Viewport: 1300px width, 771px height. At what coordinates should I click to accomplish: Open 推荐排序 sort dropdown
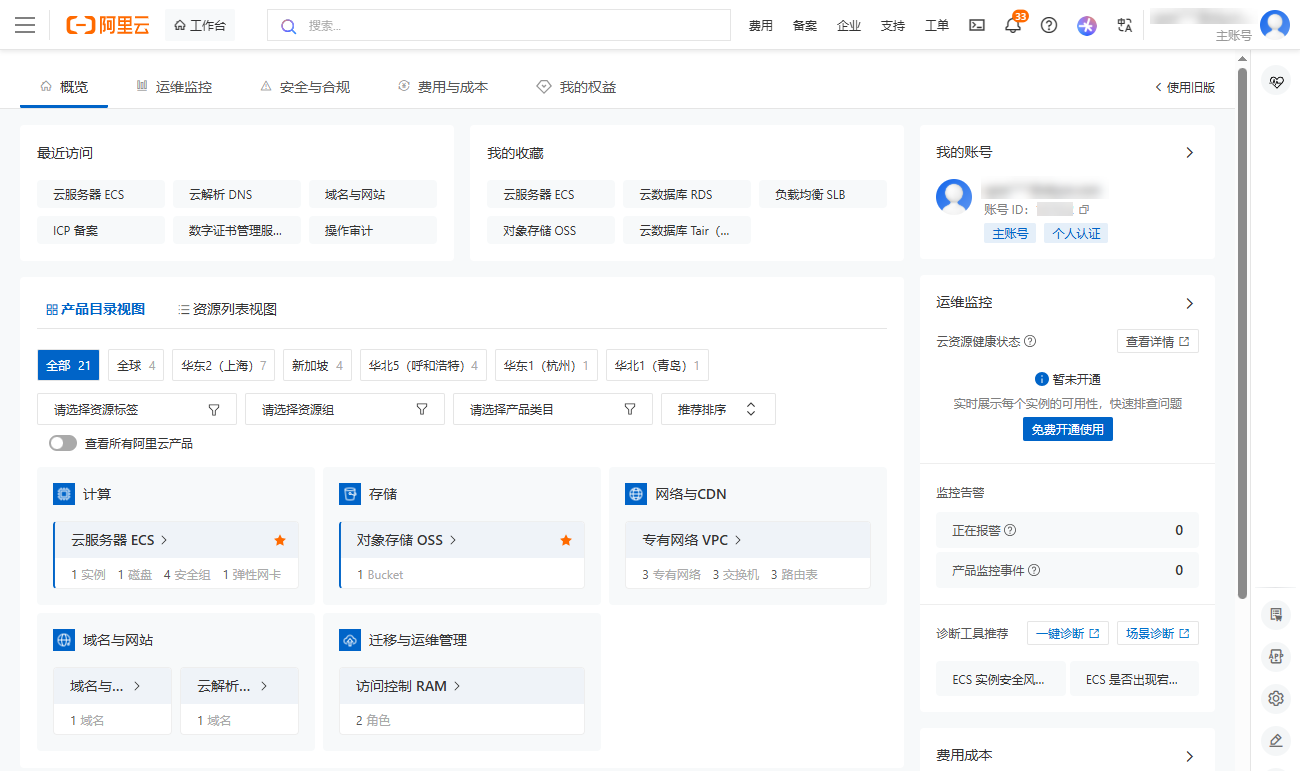(x=718, y=409)
